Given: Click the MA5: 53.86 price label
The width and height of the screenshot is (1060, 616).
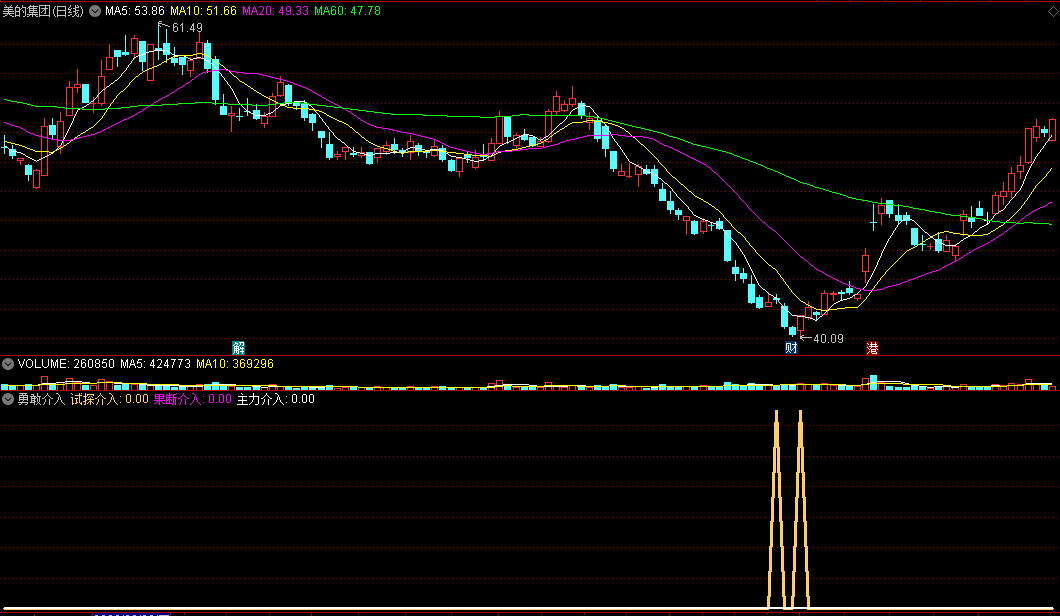Looking at the screenshot, I should click(135, 11).
